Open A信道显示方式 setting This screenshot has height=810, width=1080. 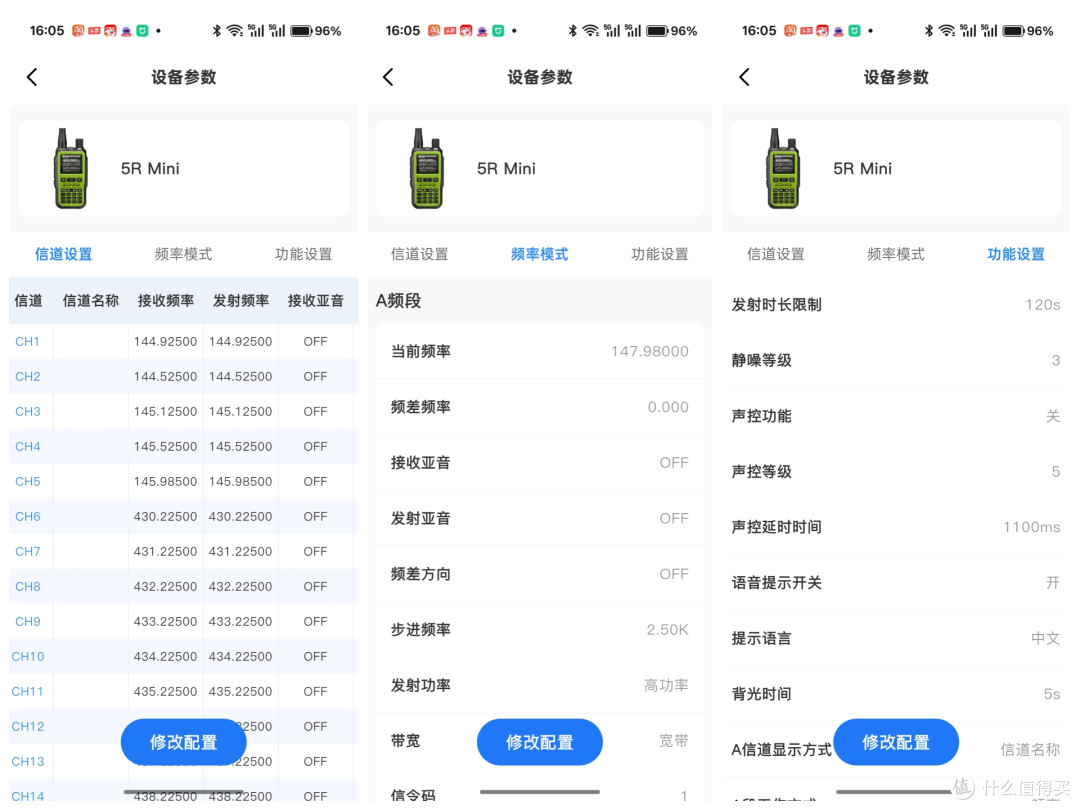coord(895,749)
